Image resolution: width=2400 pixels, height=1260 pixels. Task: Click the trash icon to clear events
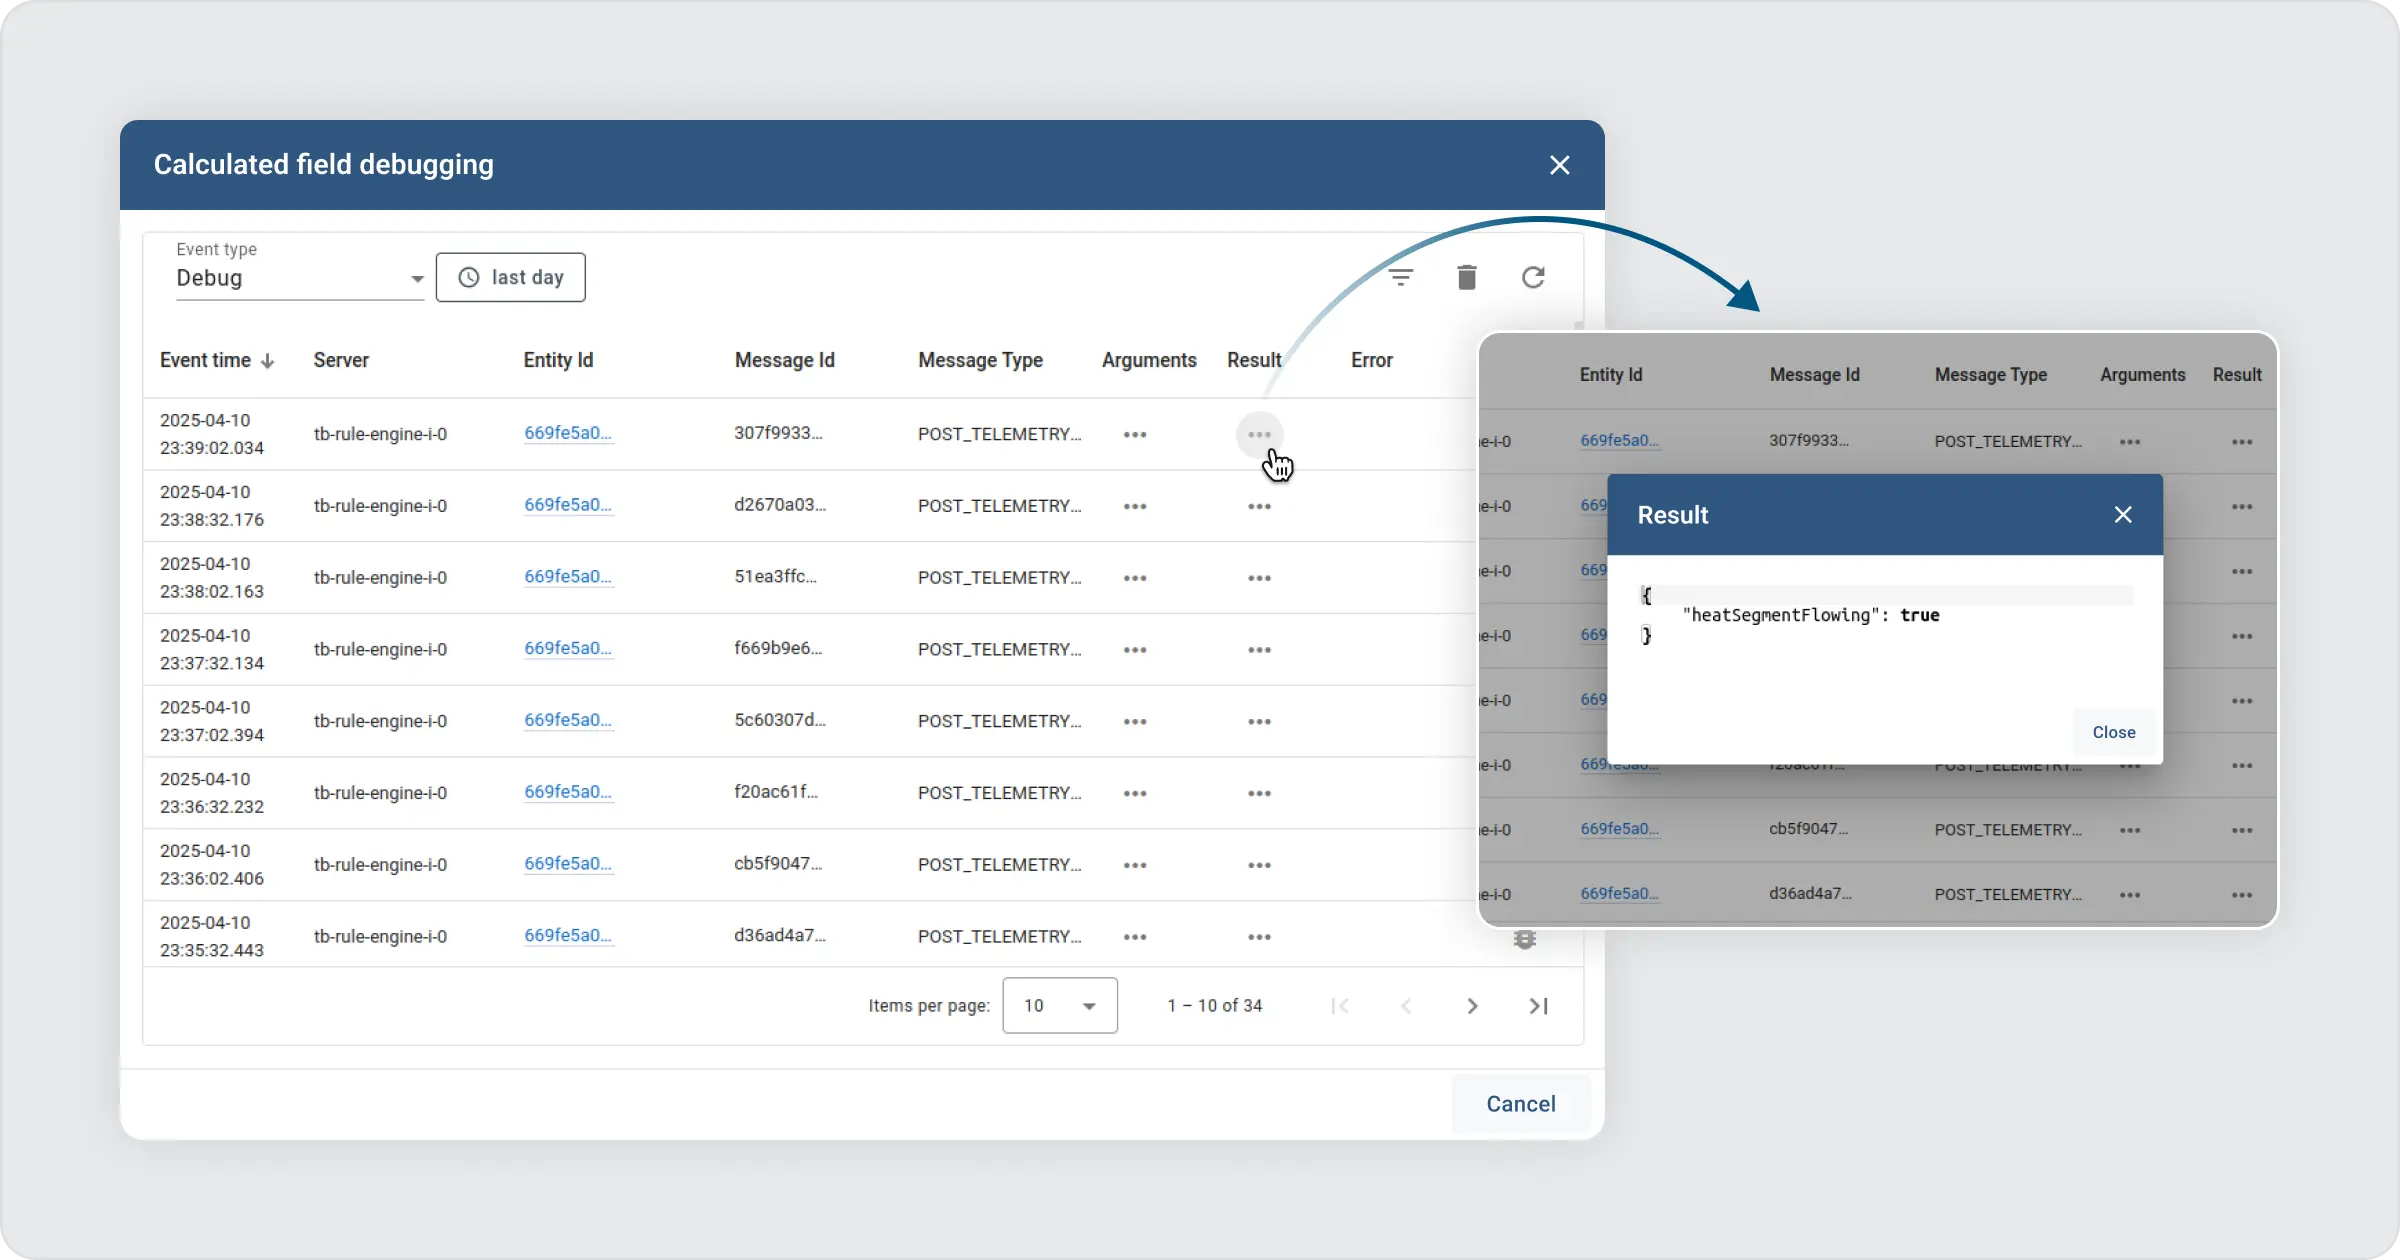pos(1467,277)
